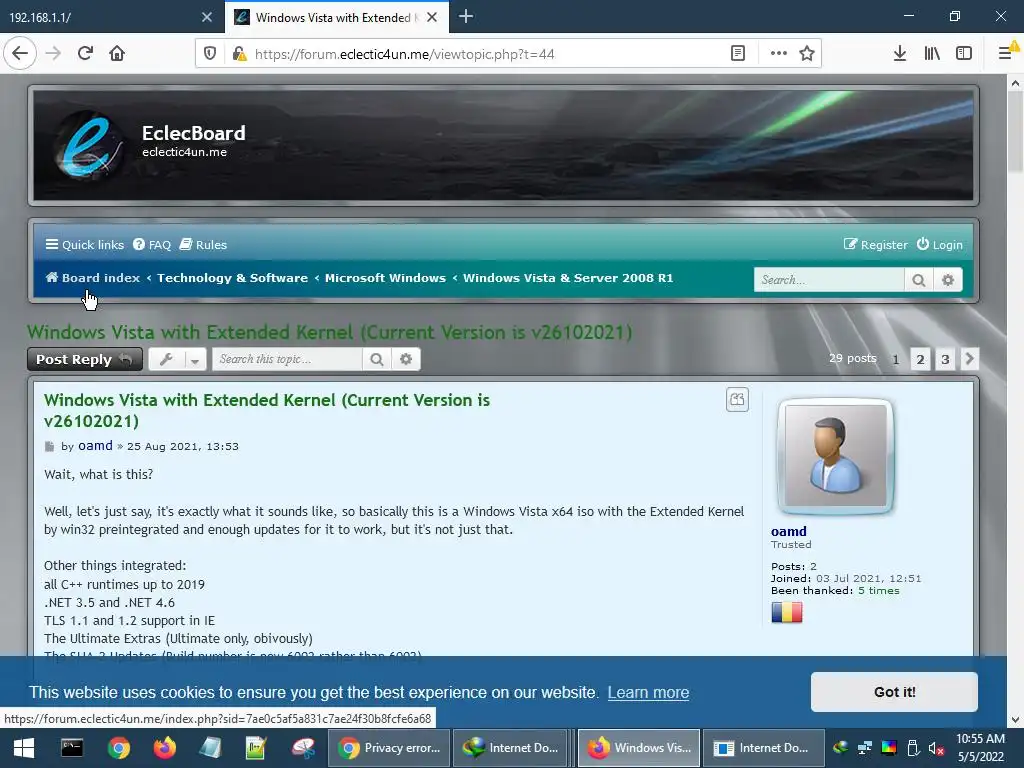
Task: Click the padlock warning site info icon
Action: click(x=239, y=54)
